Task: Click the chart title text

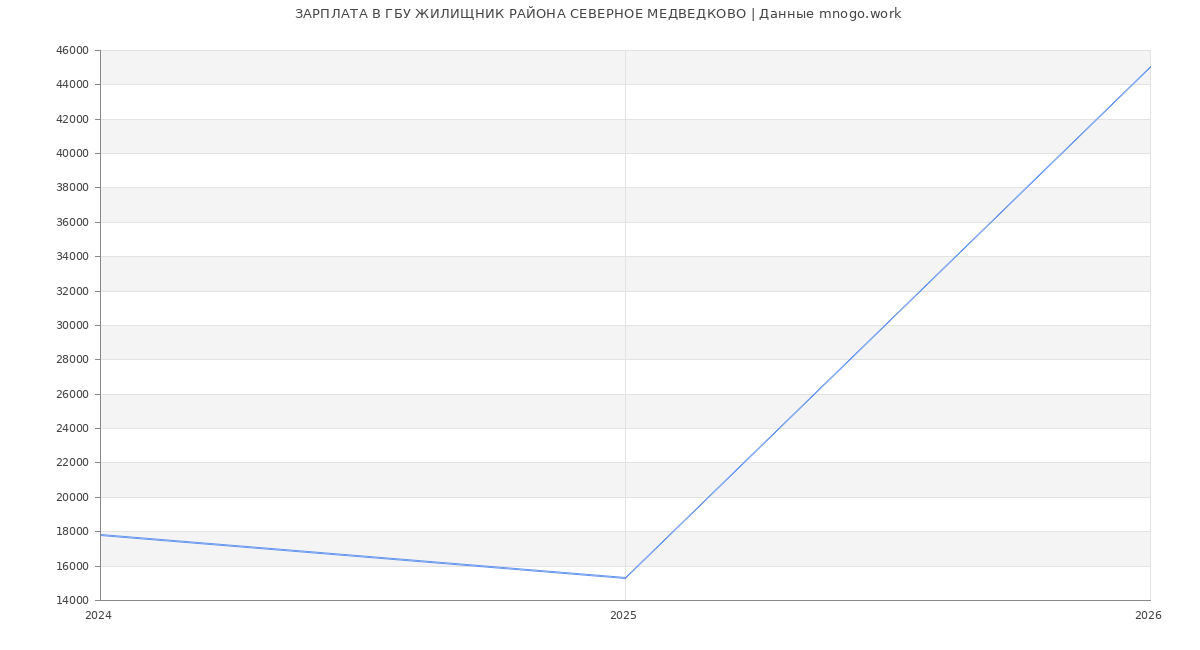Action: [598, 14]
